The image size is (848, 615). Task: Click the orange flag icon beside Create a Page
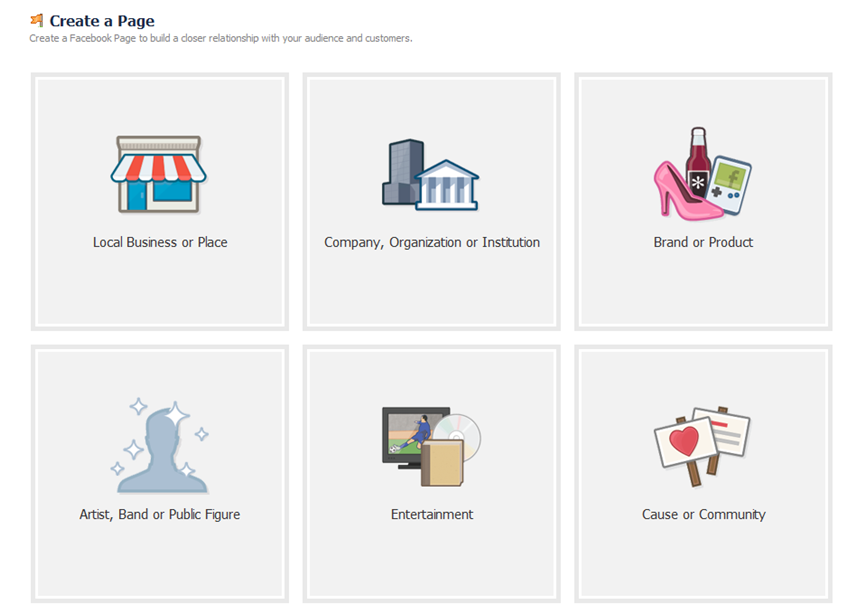[36, 21]
